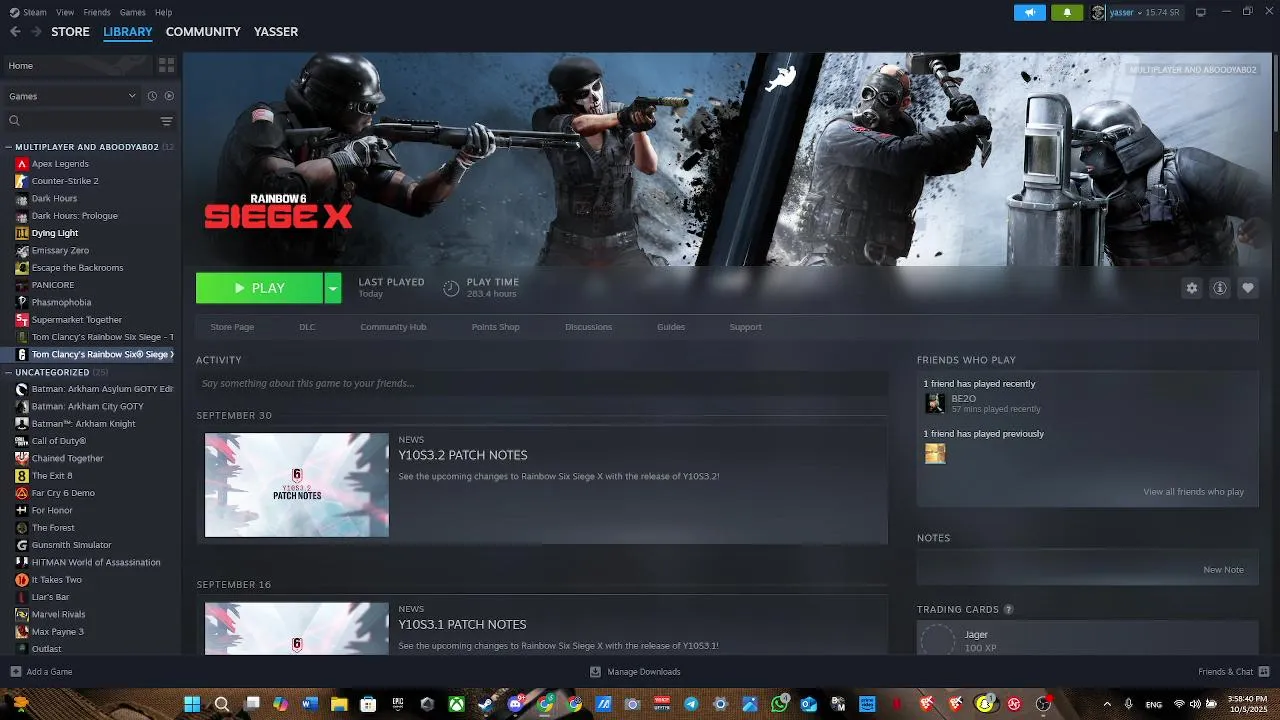This screenshot has width=1280, height=720.
Task: Open the Y10S3.2 patch notes thumbnail
Action: (x=297, y=485)
